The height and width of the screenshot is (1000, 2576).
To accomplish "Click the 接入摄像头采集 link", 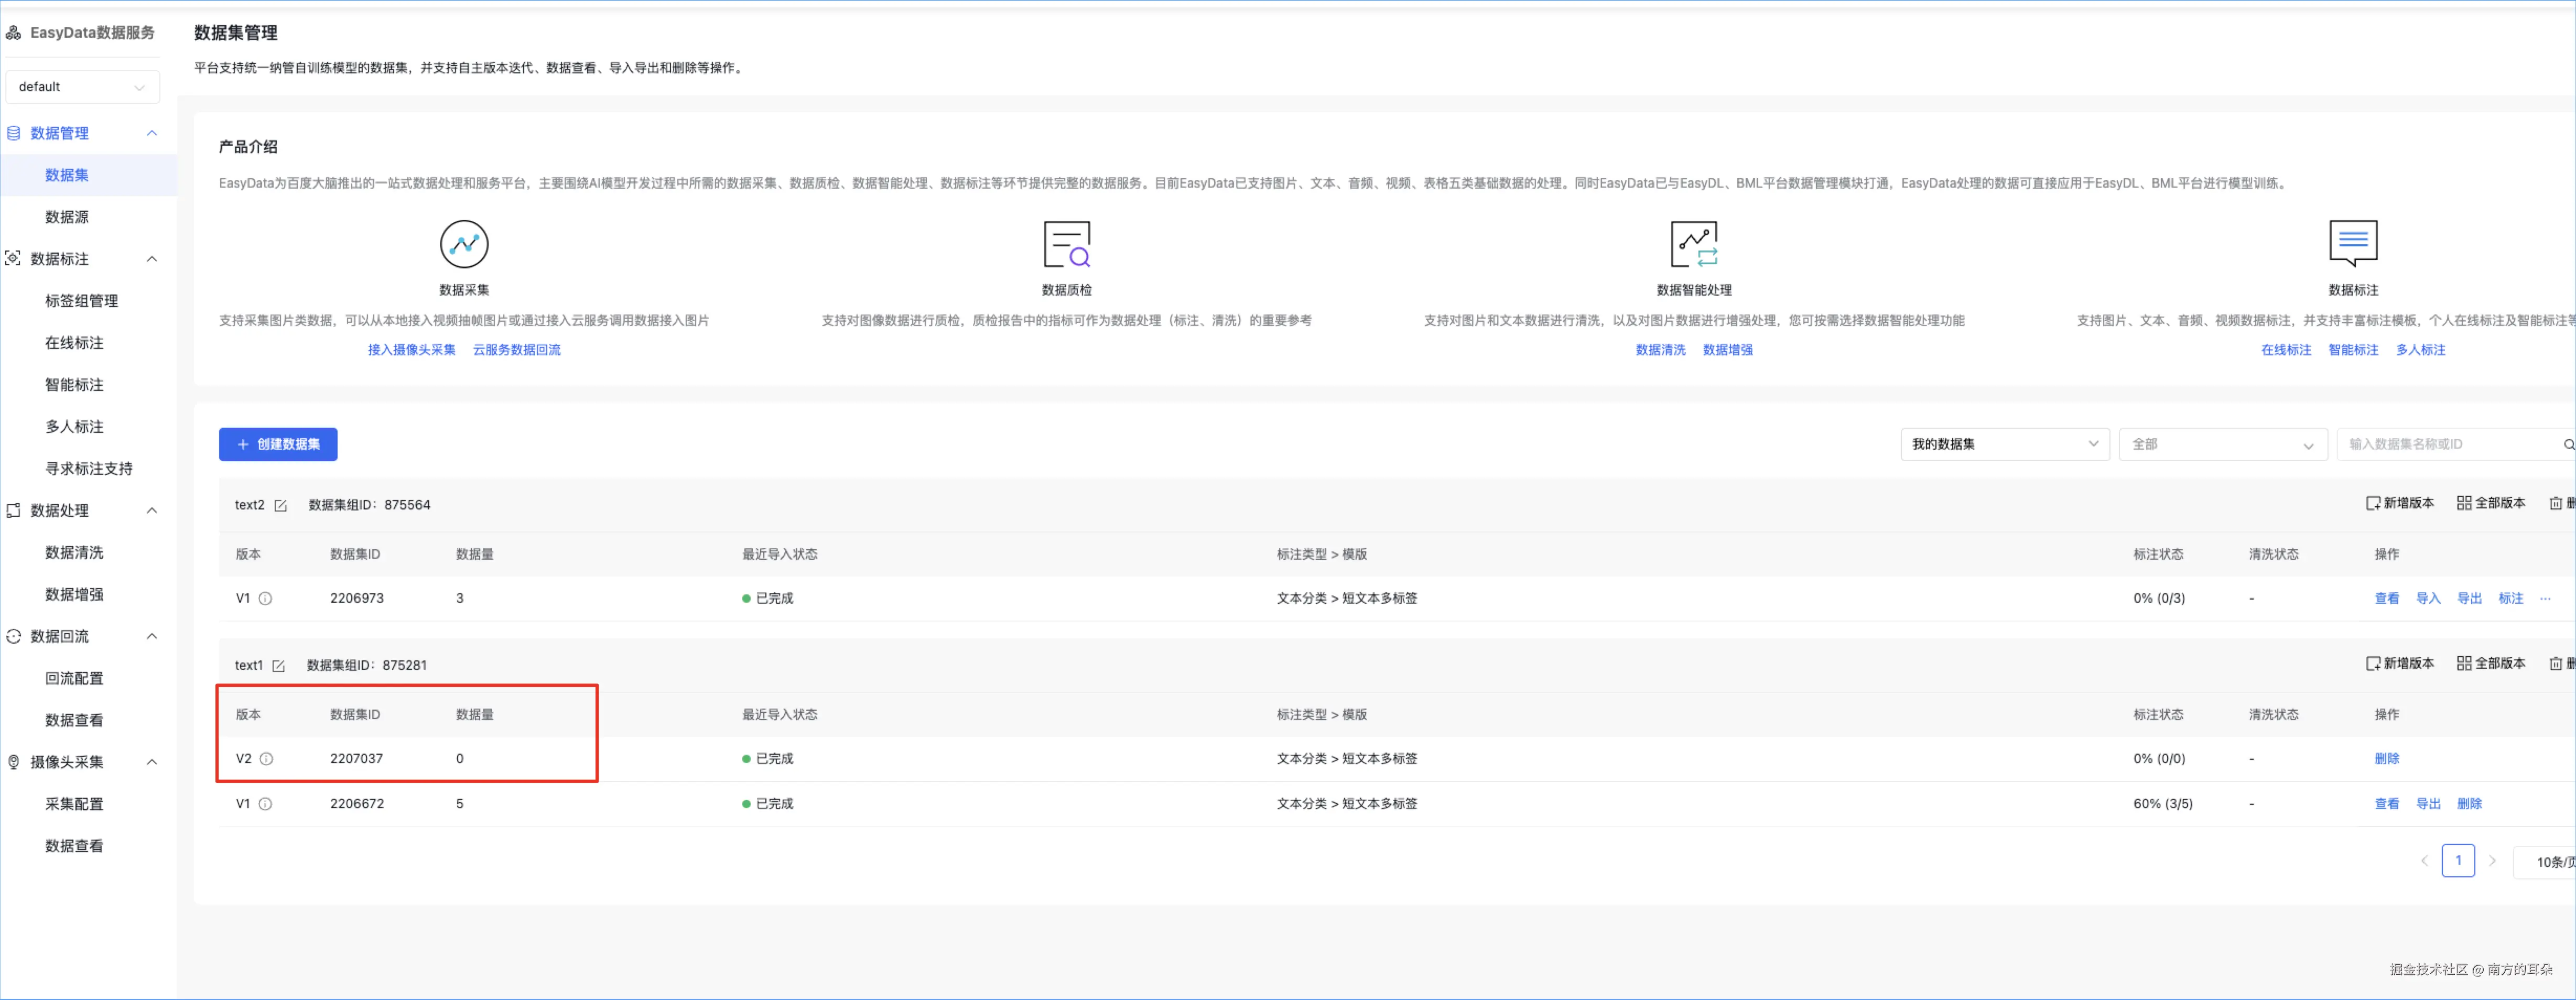I will [411, 350].
